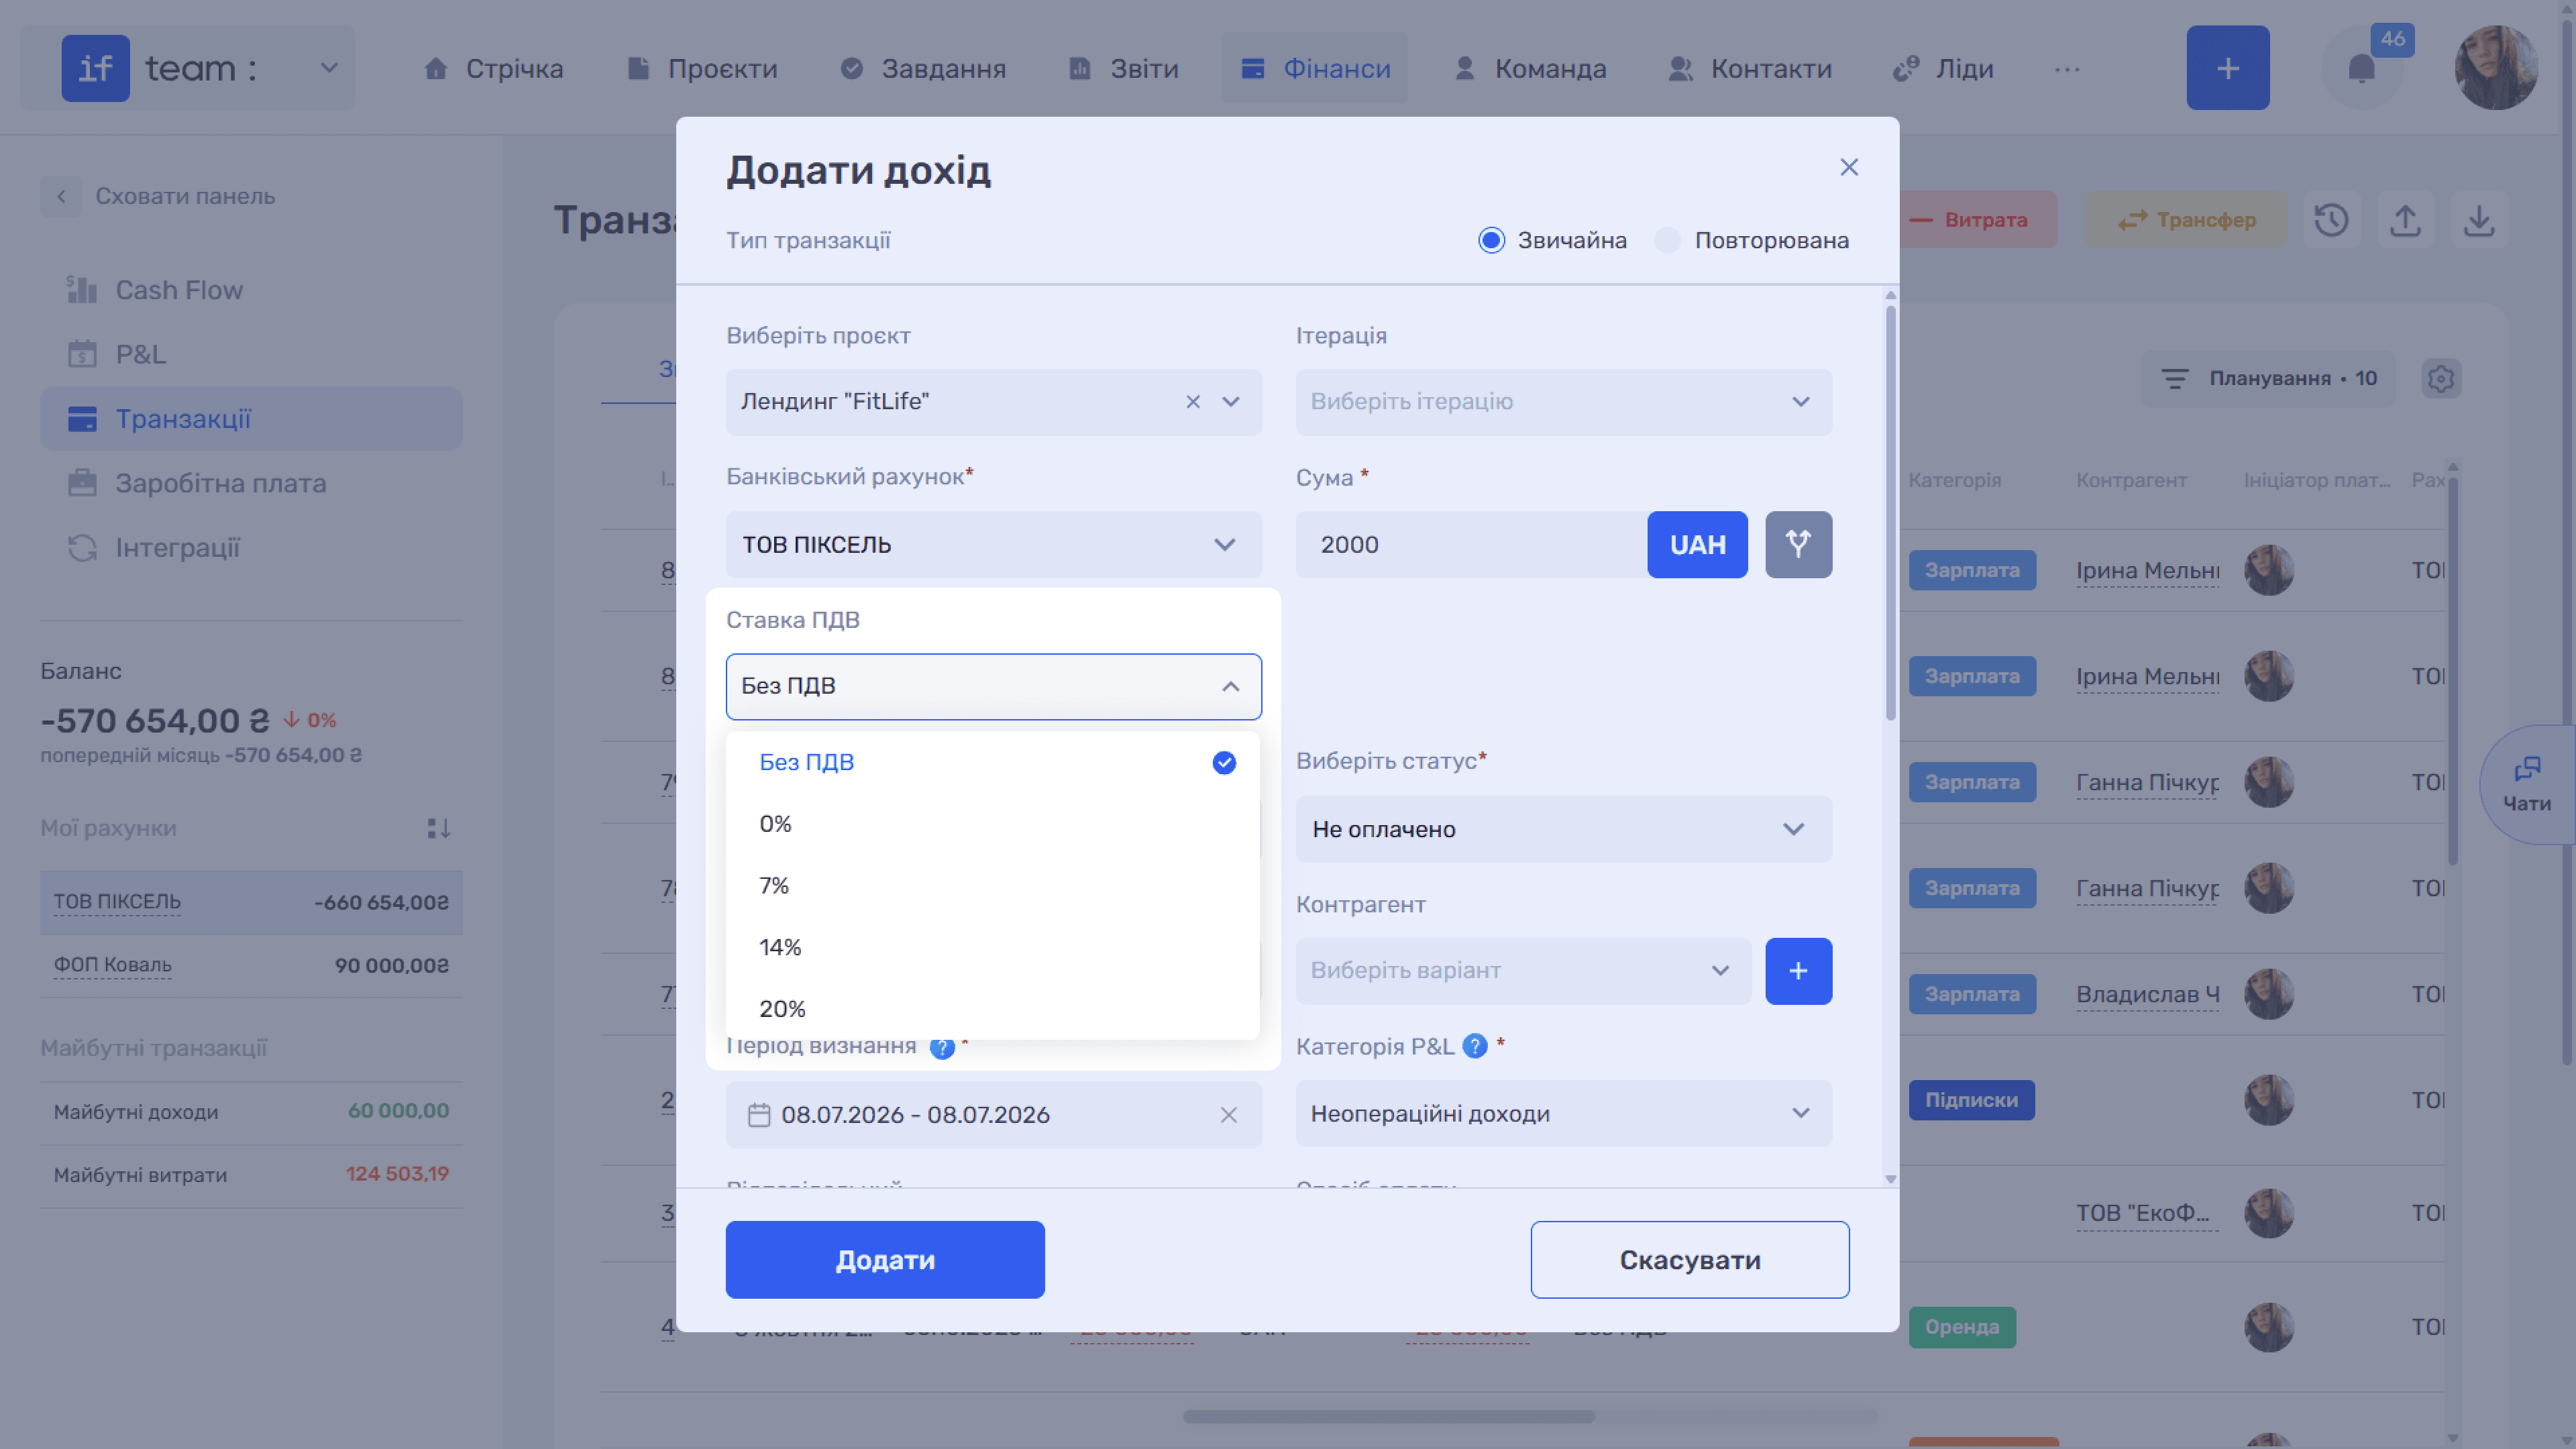Go to the Проєкти tab
The image size is (2576, 1449).
(702, 68)
